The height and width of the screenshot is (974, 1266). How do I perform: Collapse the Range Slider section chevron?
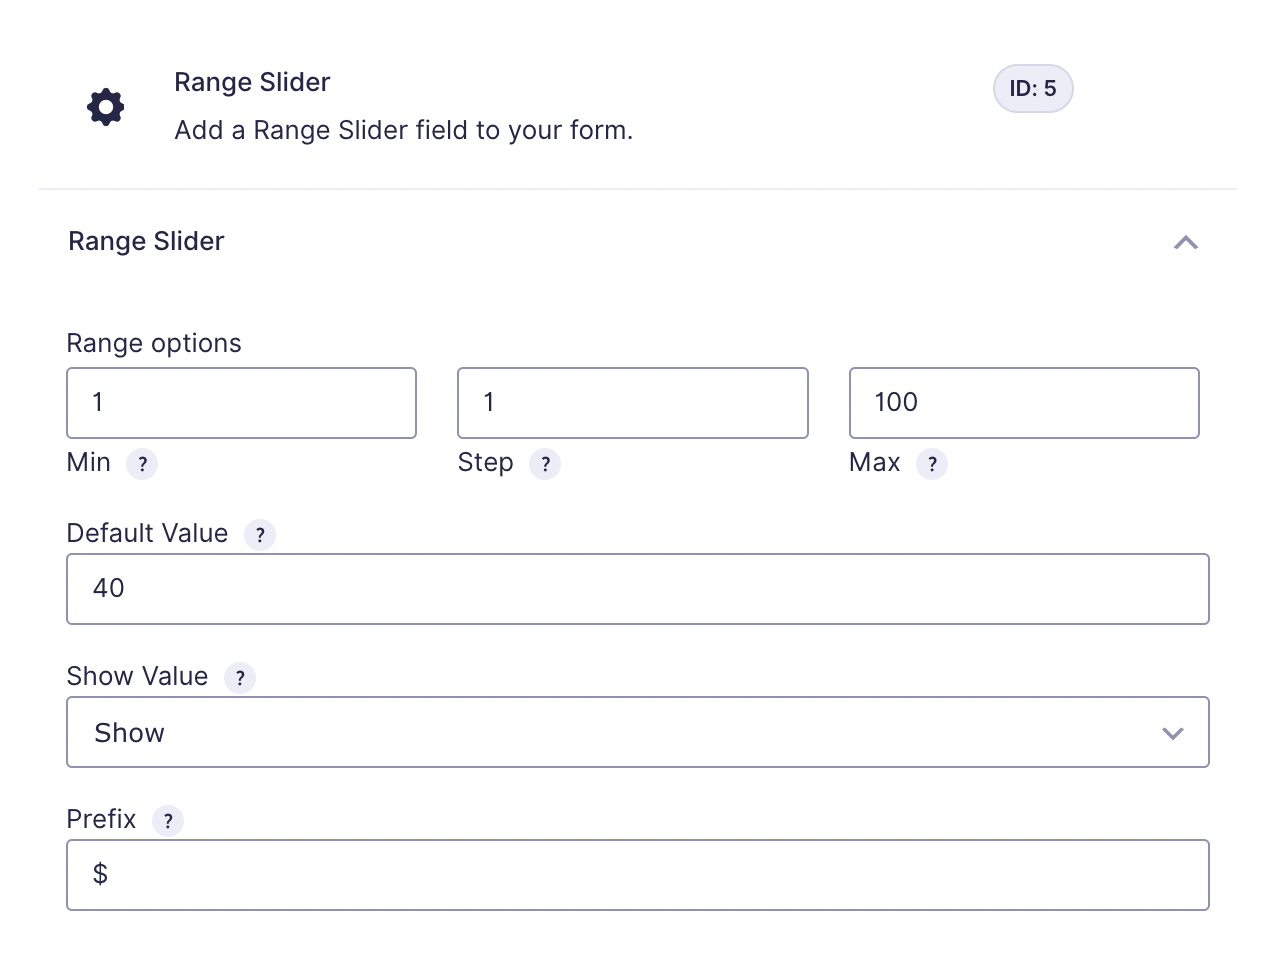(1186, 242)
